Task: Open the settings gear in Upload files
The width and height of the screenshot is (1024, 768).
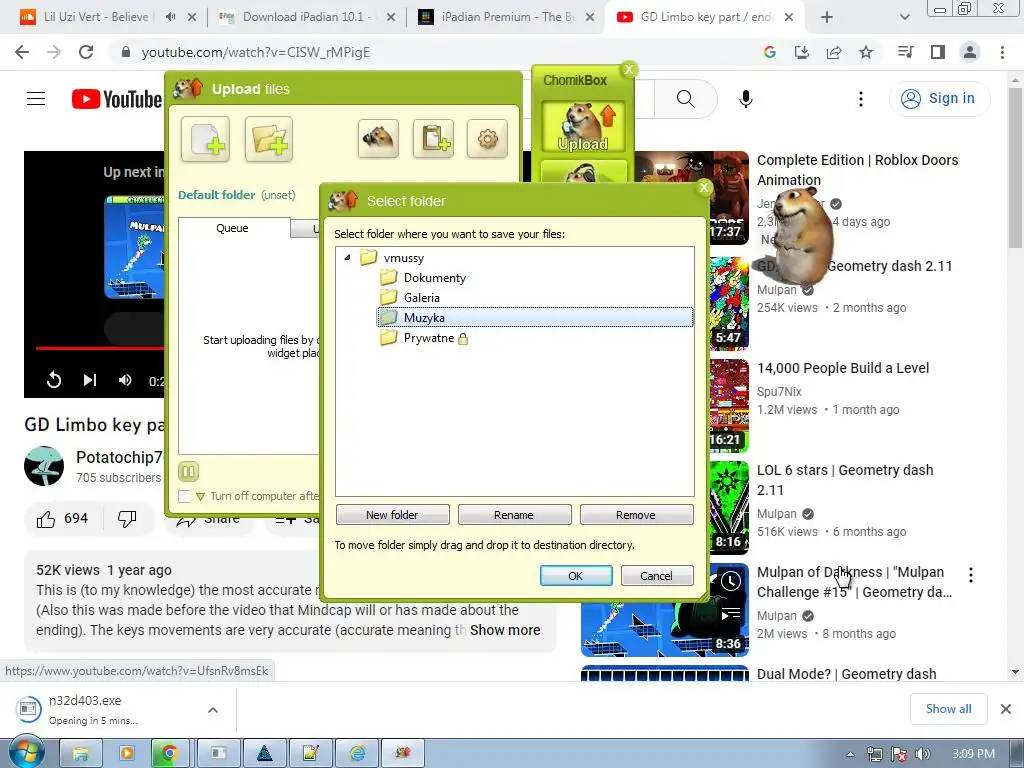Action: pyautogui.click(x=487, y=138)
